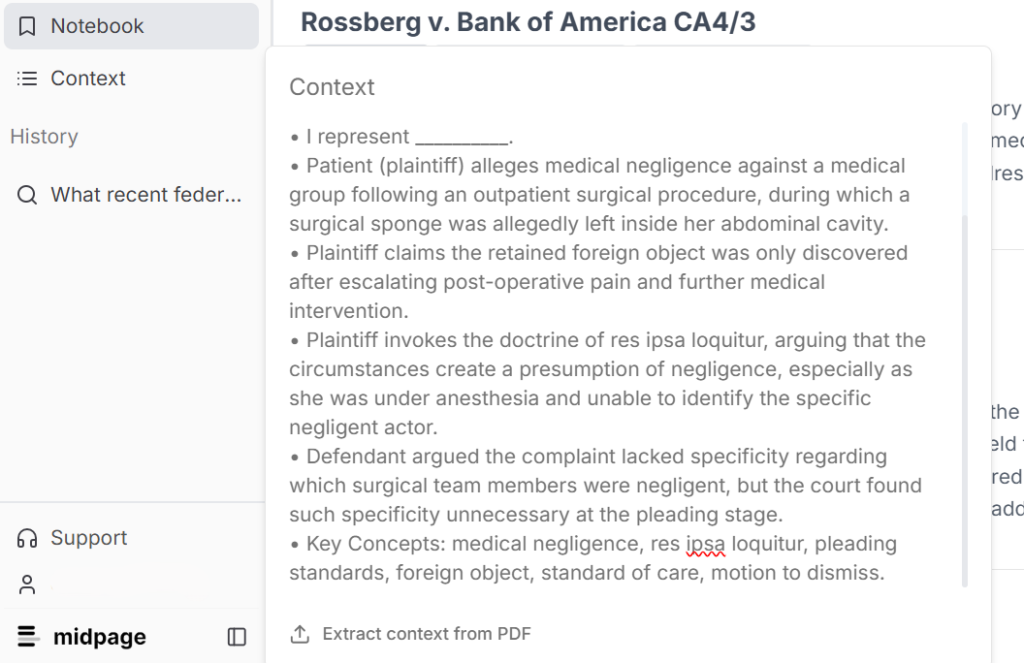Click the Notebook bookmark icon
1024x663 pixels.
point(28,26)
